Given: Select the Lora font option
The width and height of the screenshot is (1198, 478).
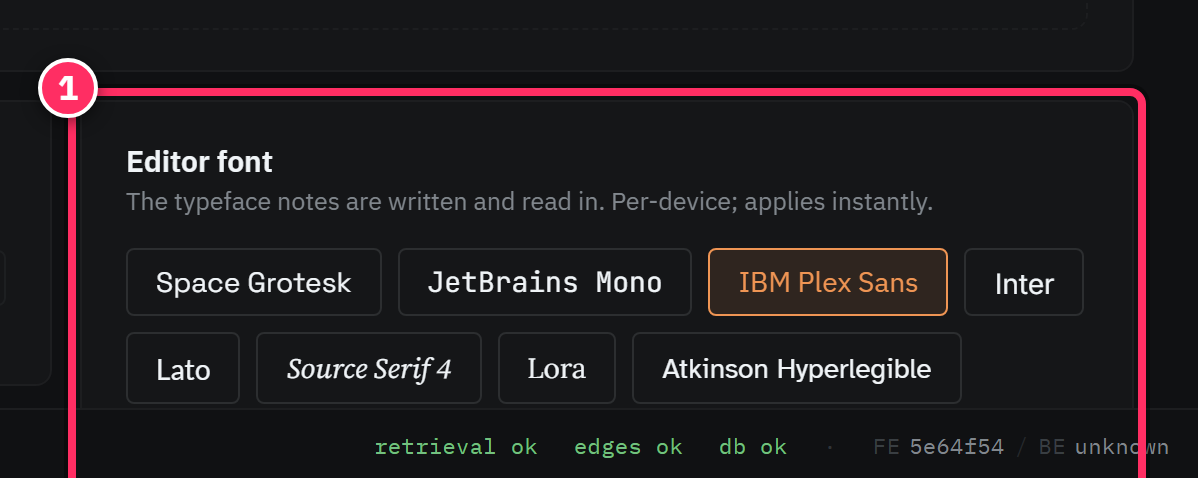Looking at the screenshot, I should (x=557, y=368).
